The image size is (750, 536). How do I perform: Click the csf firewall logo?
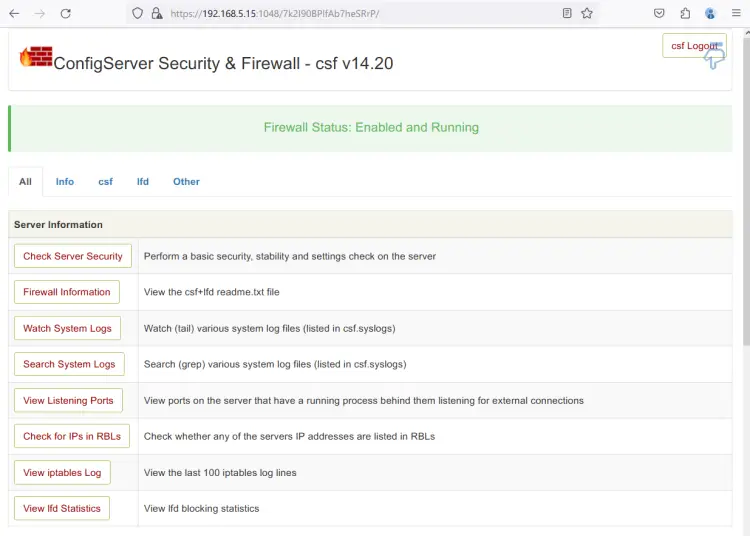(35, 57)
